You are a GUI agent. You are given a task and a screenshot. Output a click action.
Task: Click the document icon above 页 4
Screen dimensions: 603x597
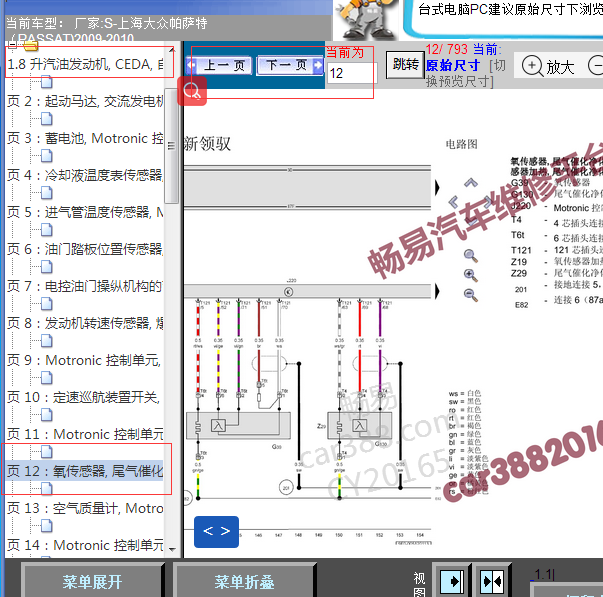[x=47, y=156]
